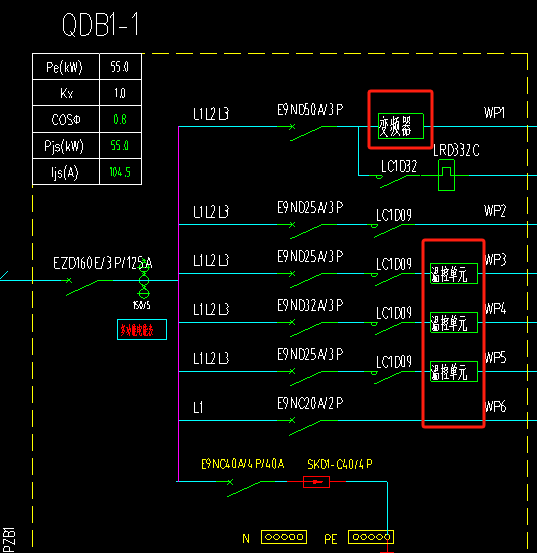
Task: Select the WP2 row E9ND25A/3P label
Action: pos(310,207)
